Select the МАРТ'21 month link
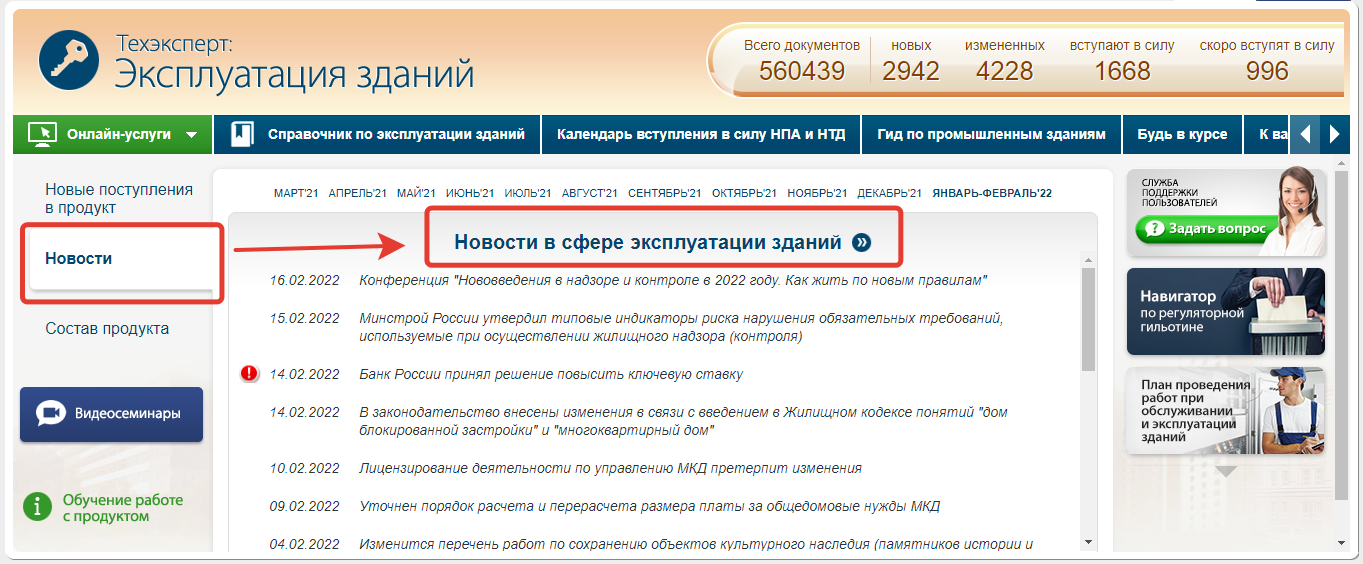Viewport: 1363px width, 564px height. tap(297, 193)
